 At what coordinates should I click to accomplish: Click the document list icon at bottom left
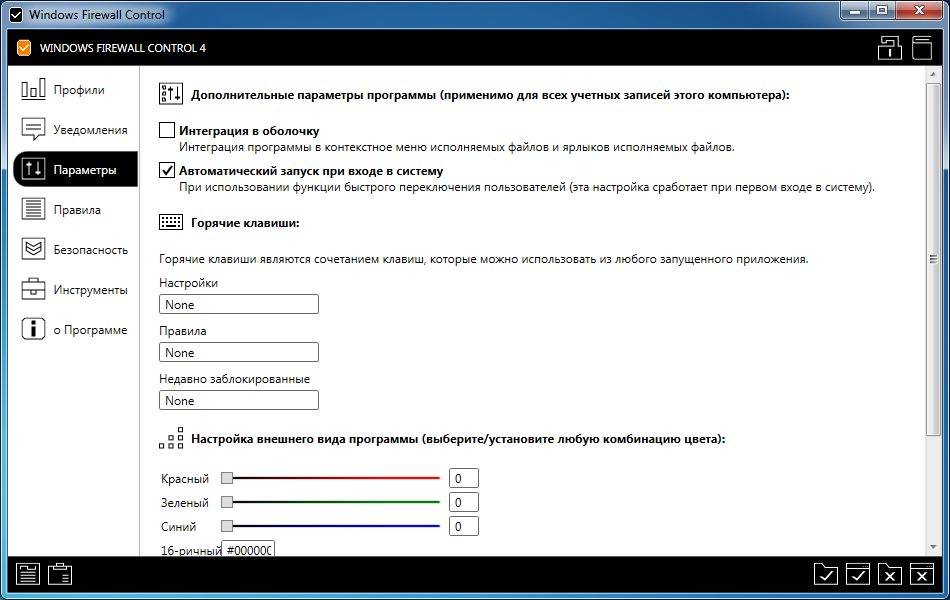28,574
